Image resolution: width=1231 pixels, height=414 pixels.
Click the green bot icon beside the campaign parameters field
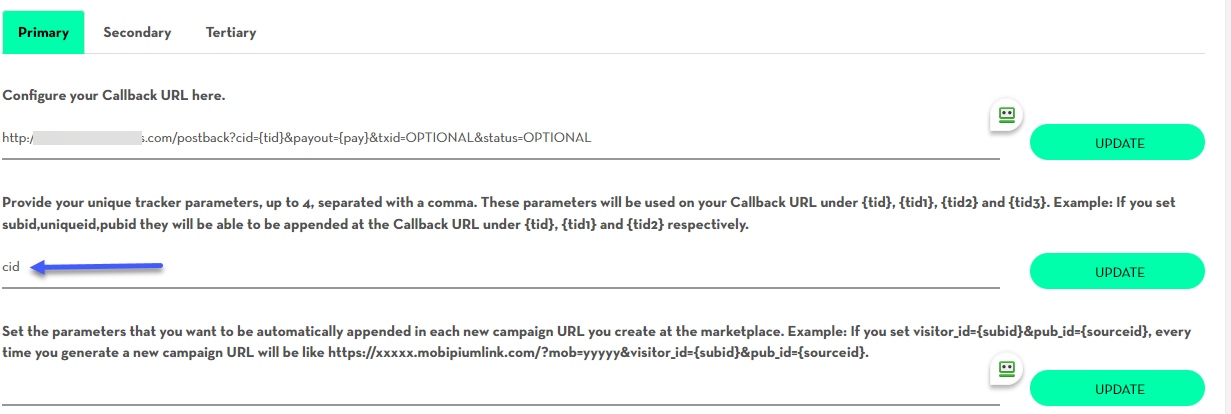[1007, 369]
